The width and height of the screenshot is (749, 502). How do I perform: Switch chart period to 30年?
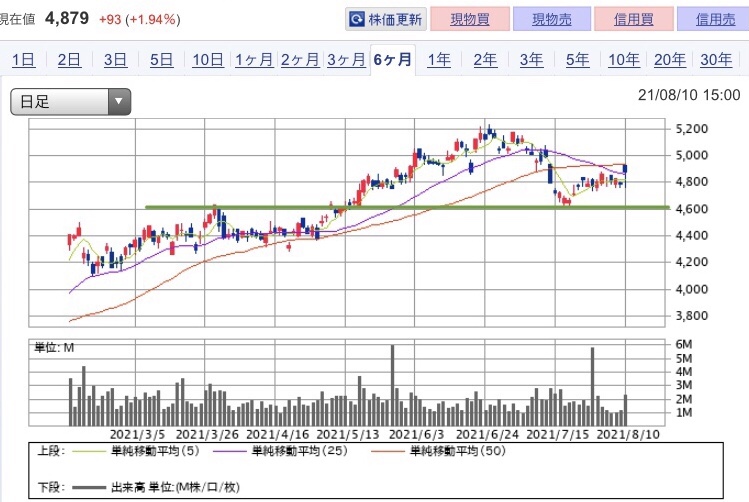(716, 60)
